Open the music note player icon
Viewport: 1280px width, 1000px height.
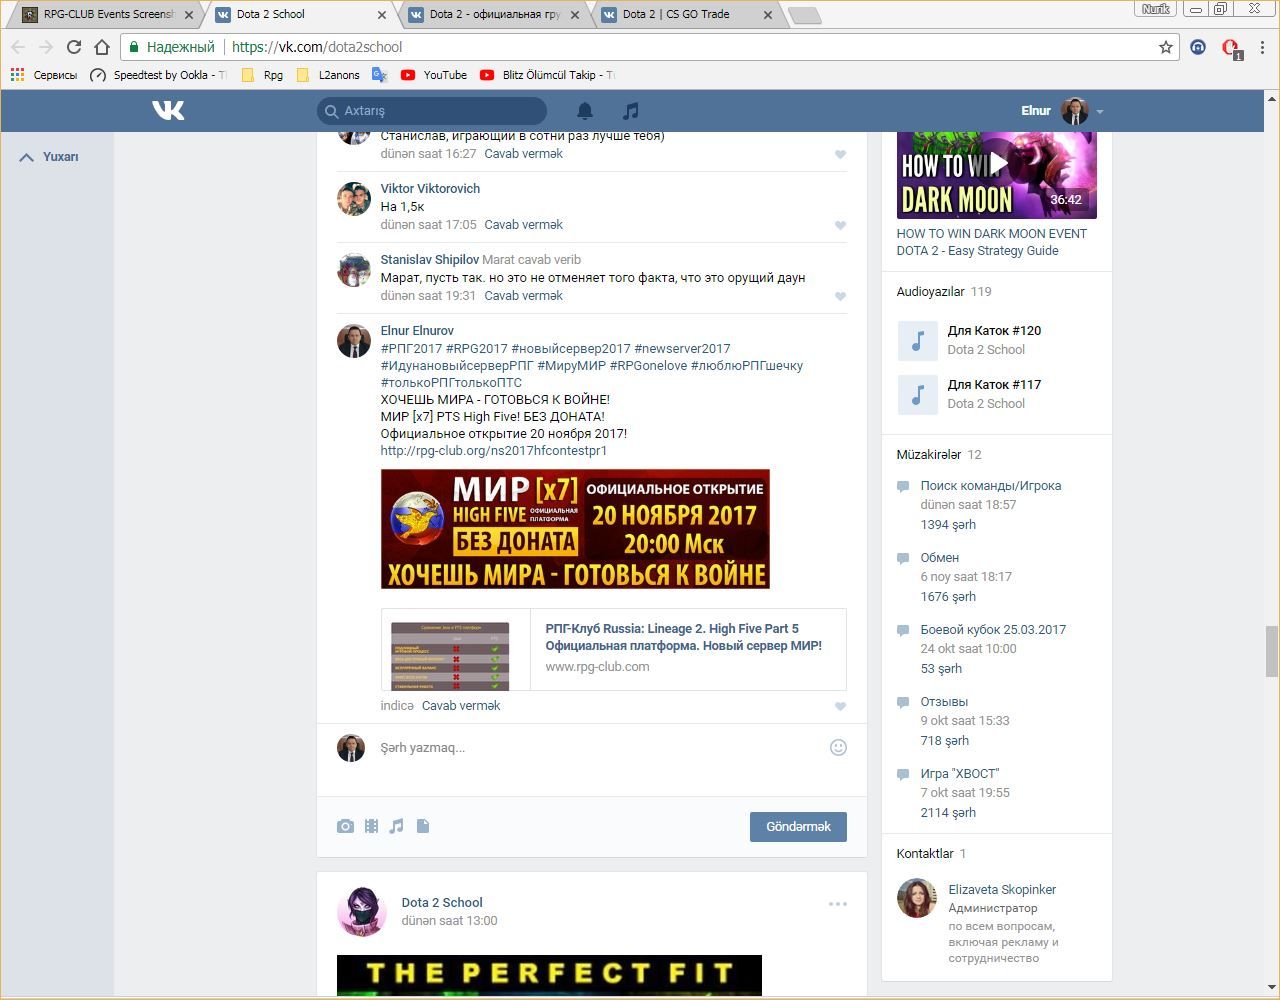pos(630,111)
